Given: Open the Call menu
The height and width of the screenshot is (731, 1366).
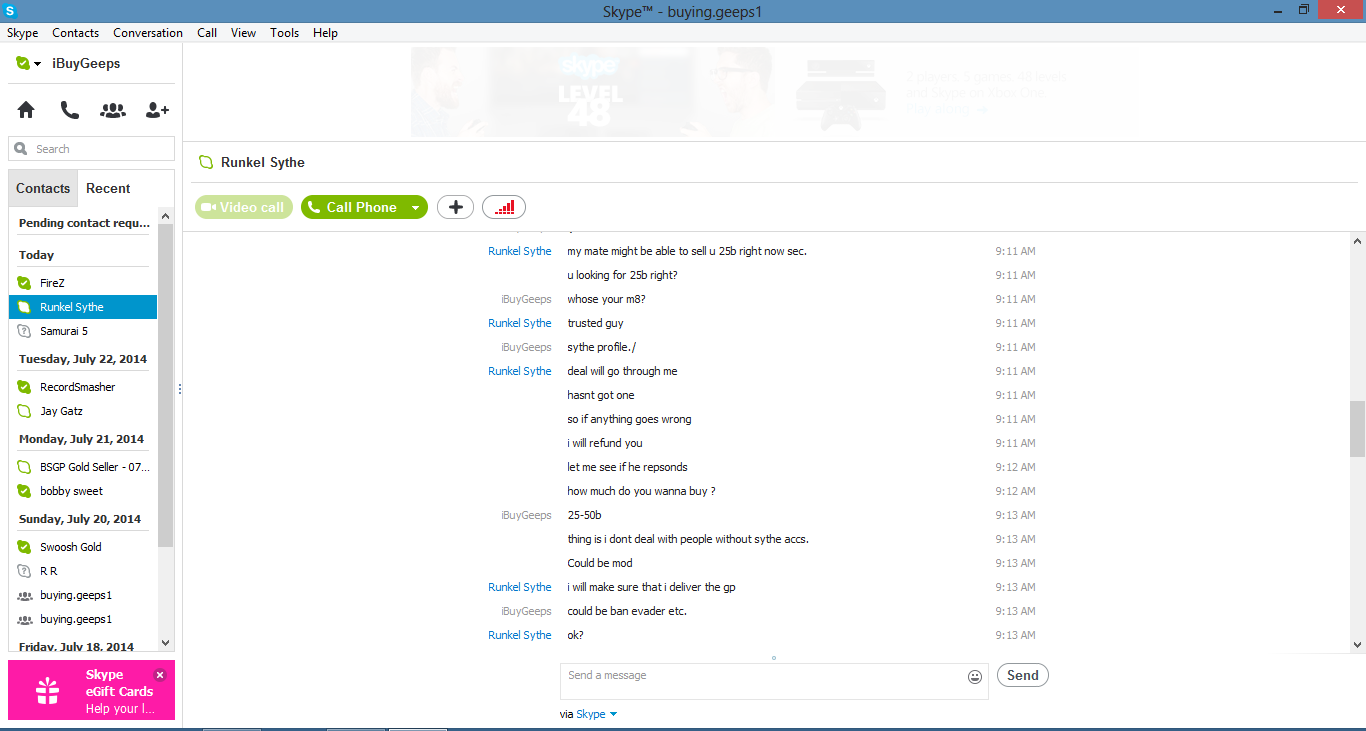Looking at the screenshot, I should 207,33.
